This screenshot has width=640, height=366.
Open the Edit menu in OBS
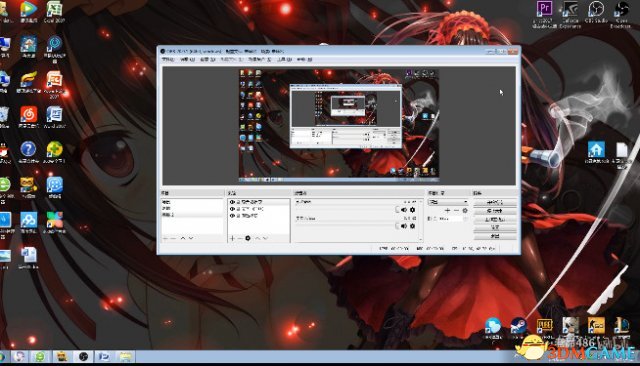[x=187, y=60]
